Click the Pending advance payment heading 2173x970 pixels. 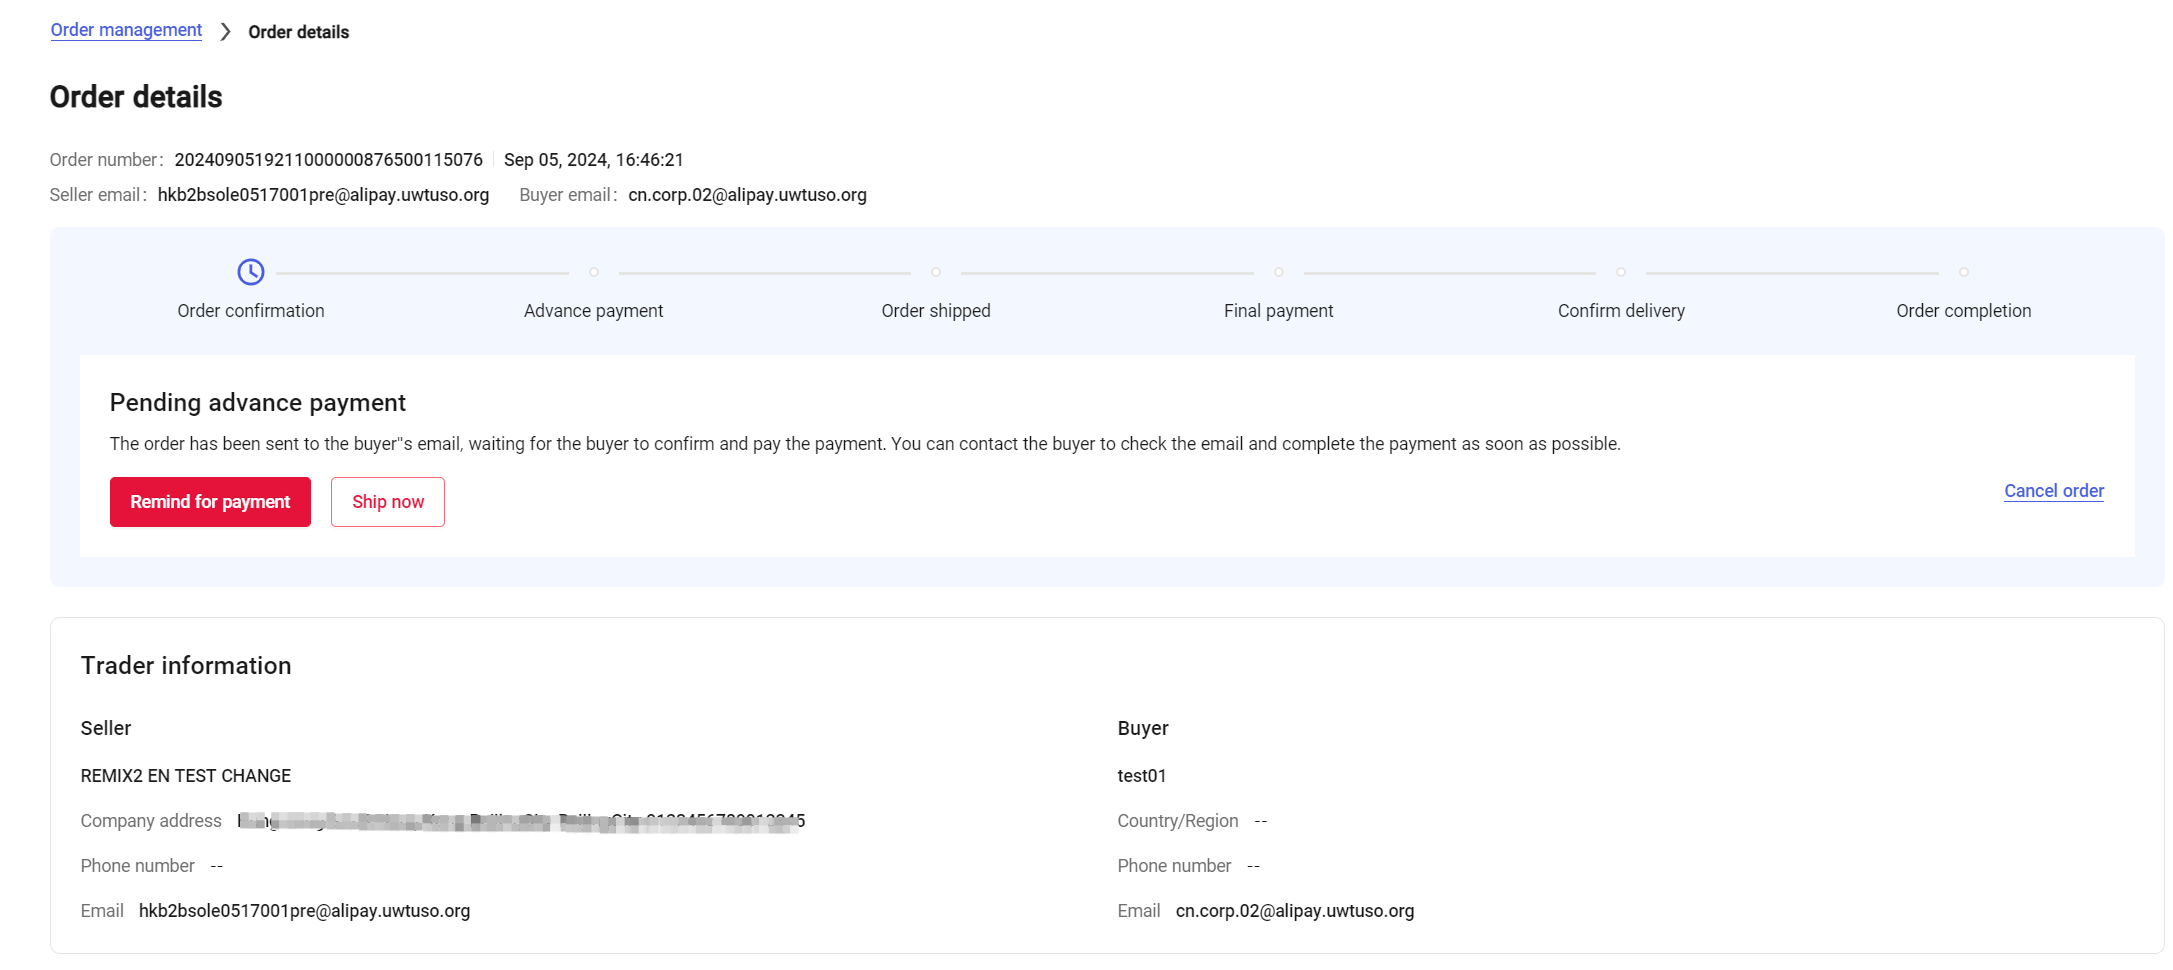(257, 402)
